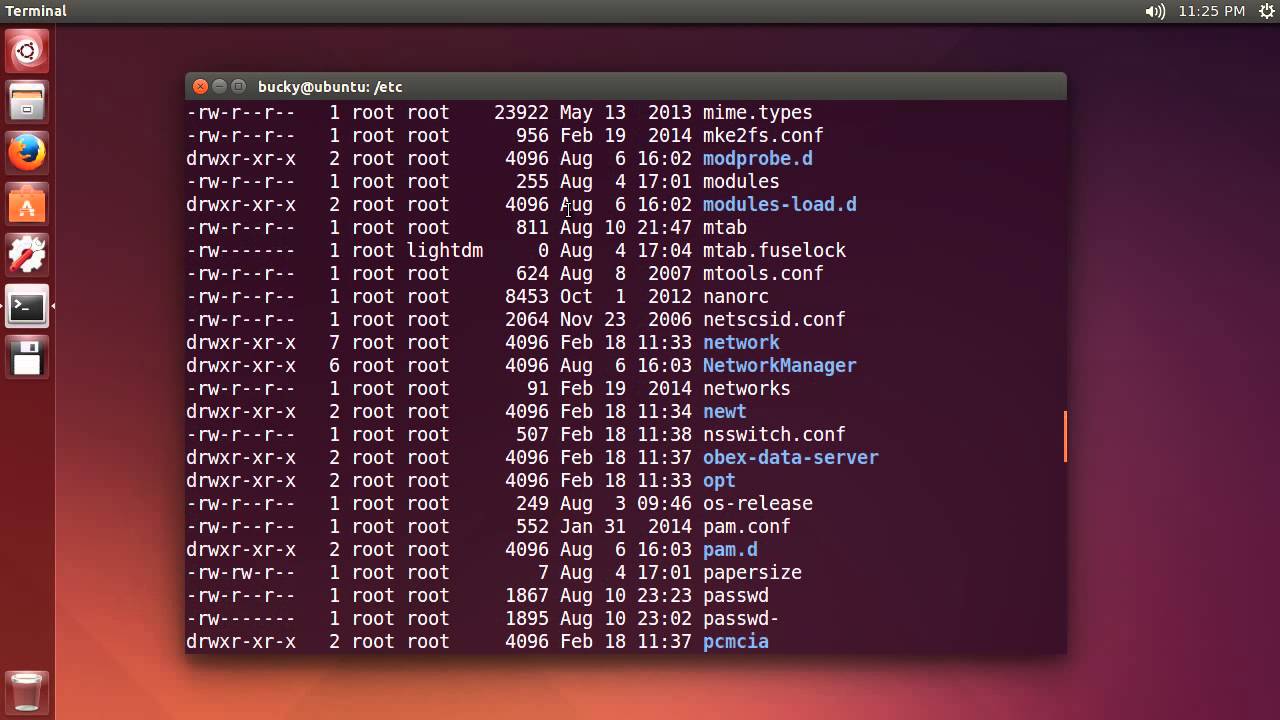Click the 507 size of nsswitch.conf
1280x720 pixels.
click(532, 434)
